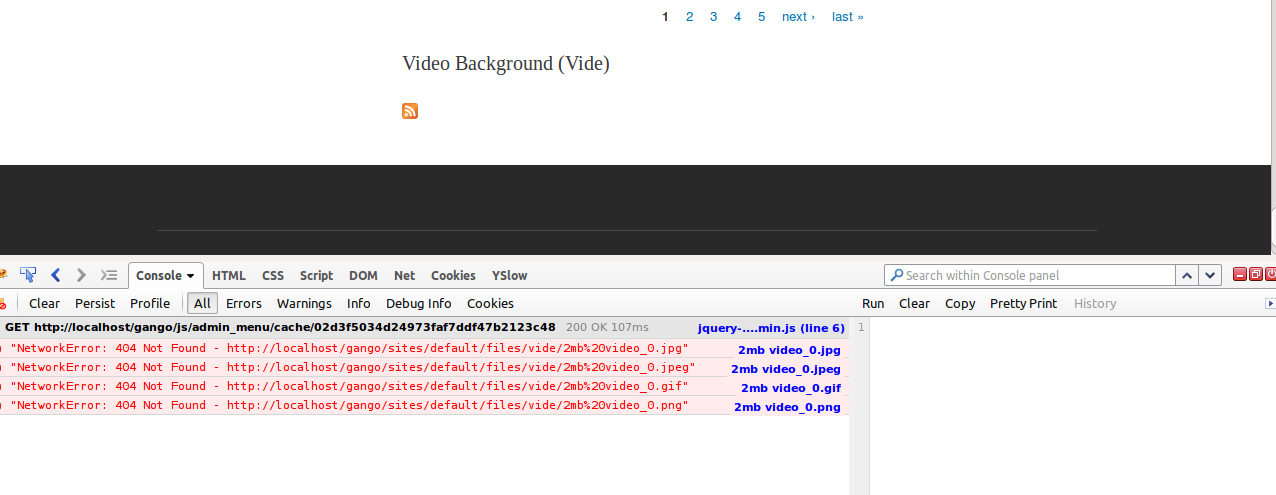Viewport: 1276px width, 495px height.
Task: Run the command editor script
Action: click(873, 303)
